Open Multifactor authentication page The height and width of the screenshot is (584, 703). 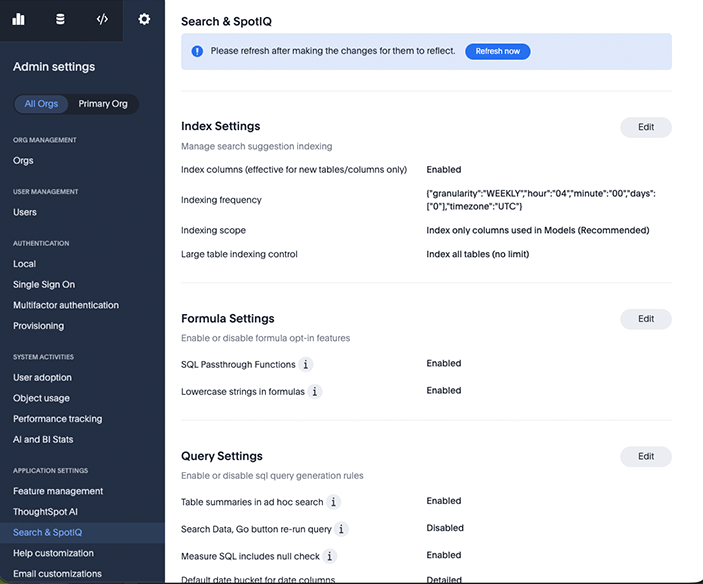[x=66, y=305]
